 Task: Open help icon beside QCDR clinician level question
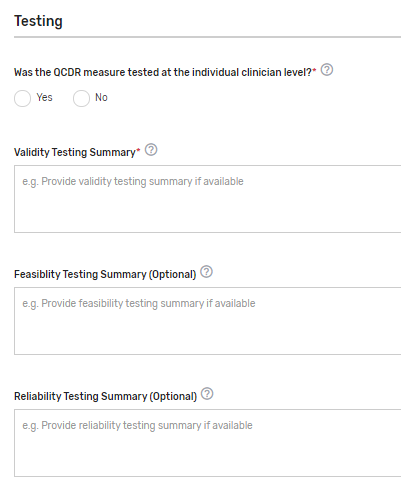[327, 70]
